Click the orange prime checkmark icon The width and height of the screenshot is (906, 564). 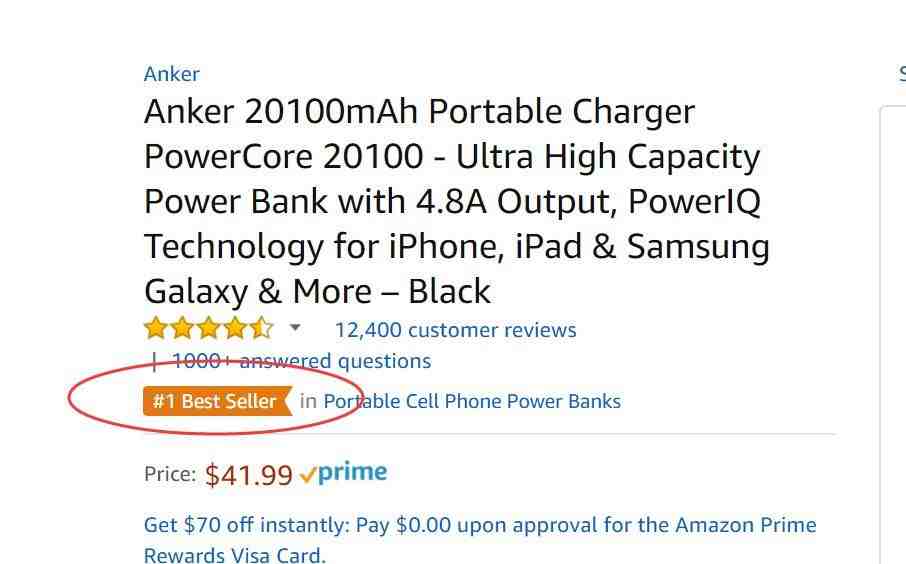tap(307, 475)
